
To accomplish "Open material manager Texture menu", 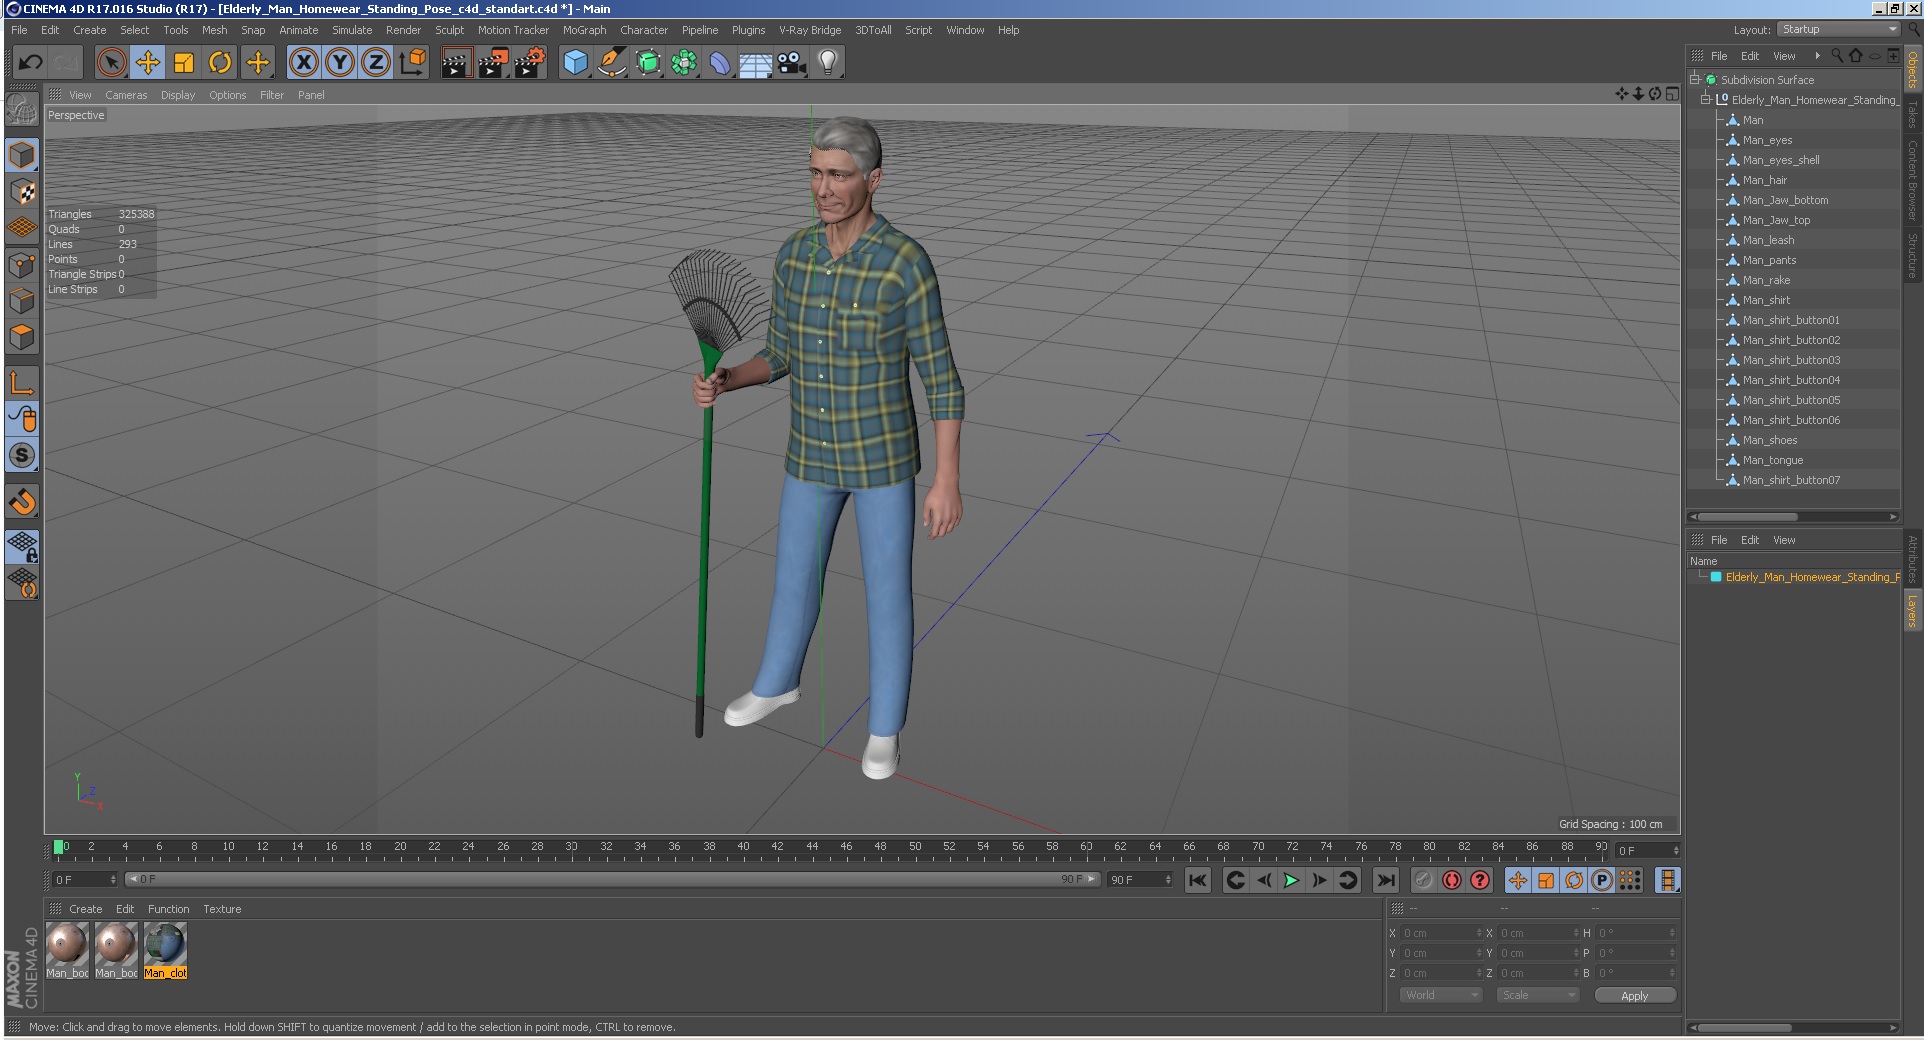I will point(222,909).
